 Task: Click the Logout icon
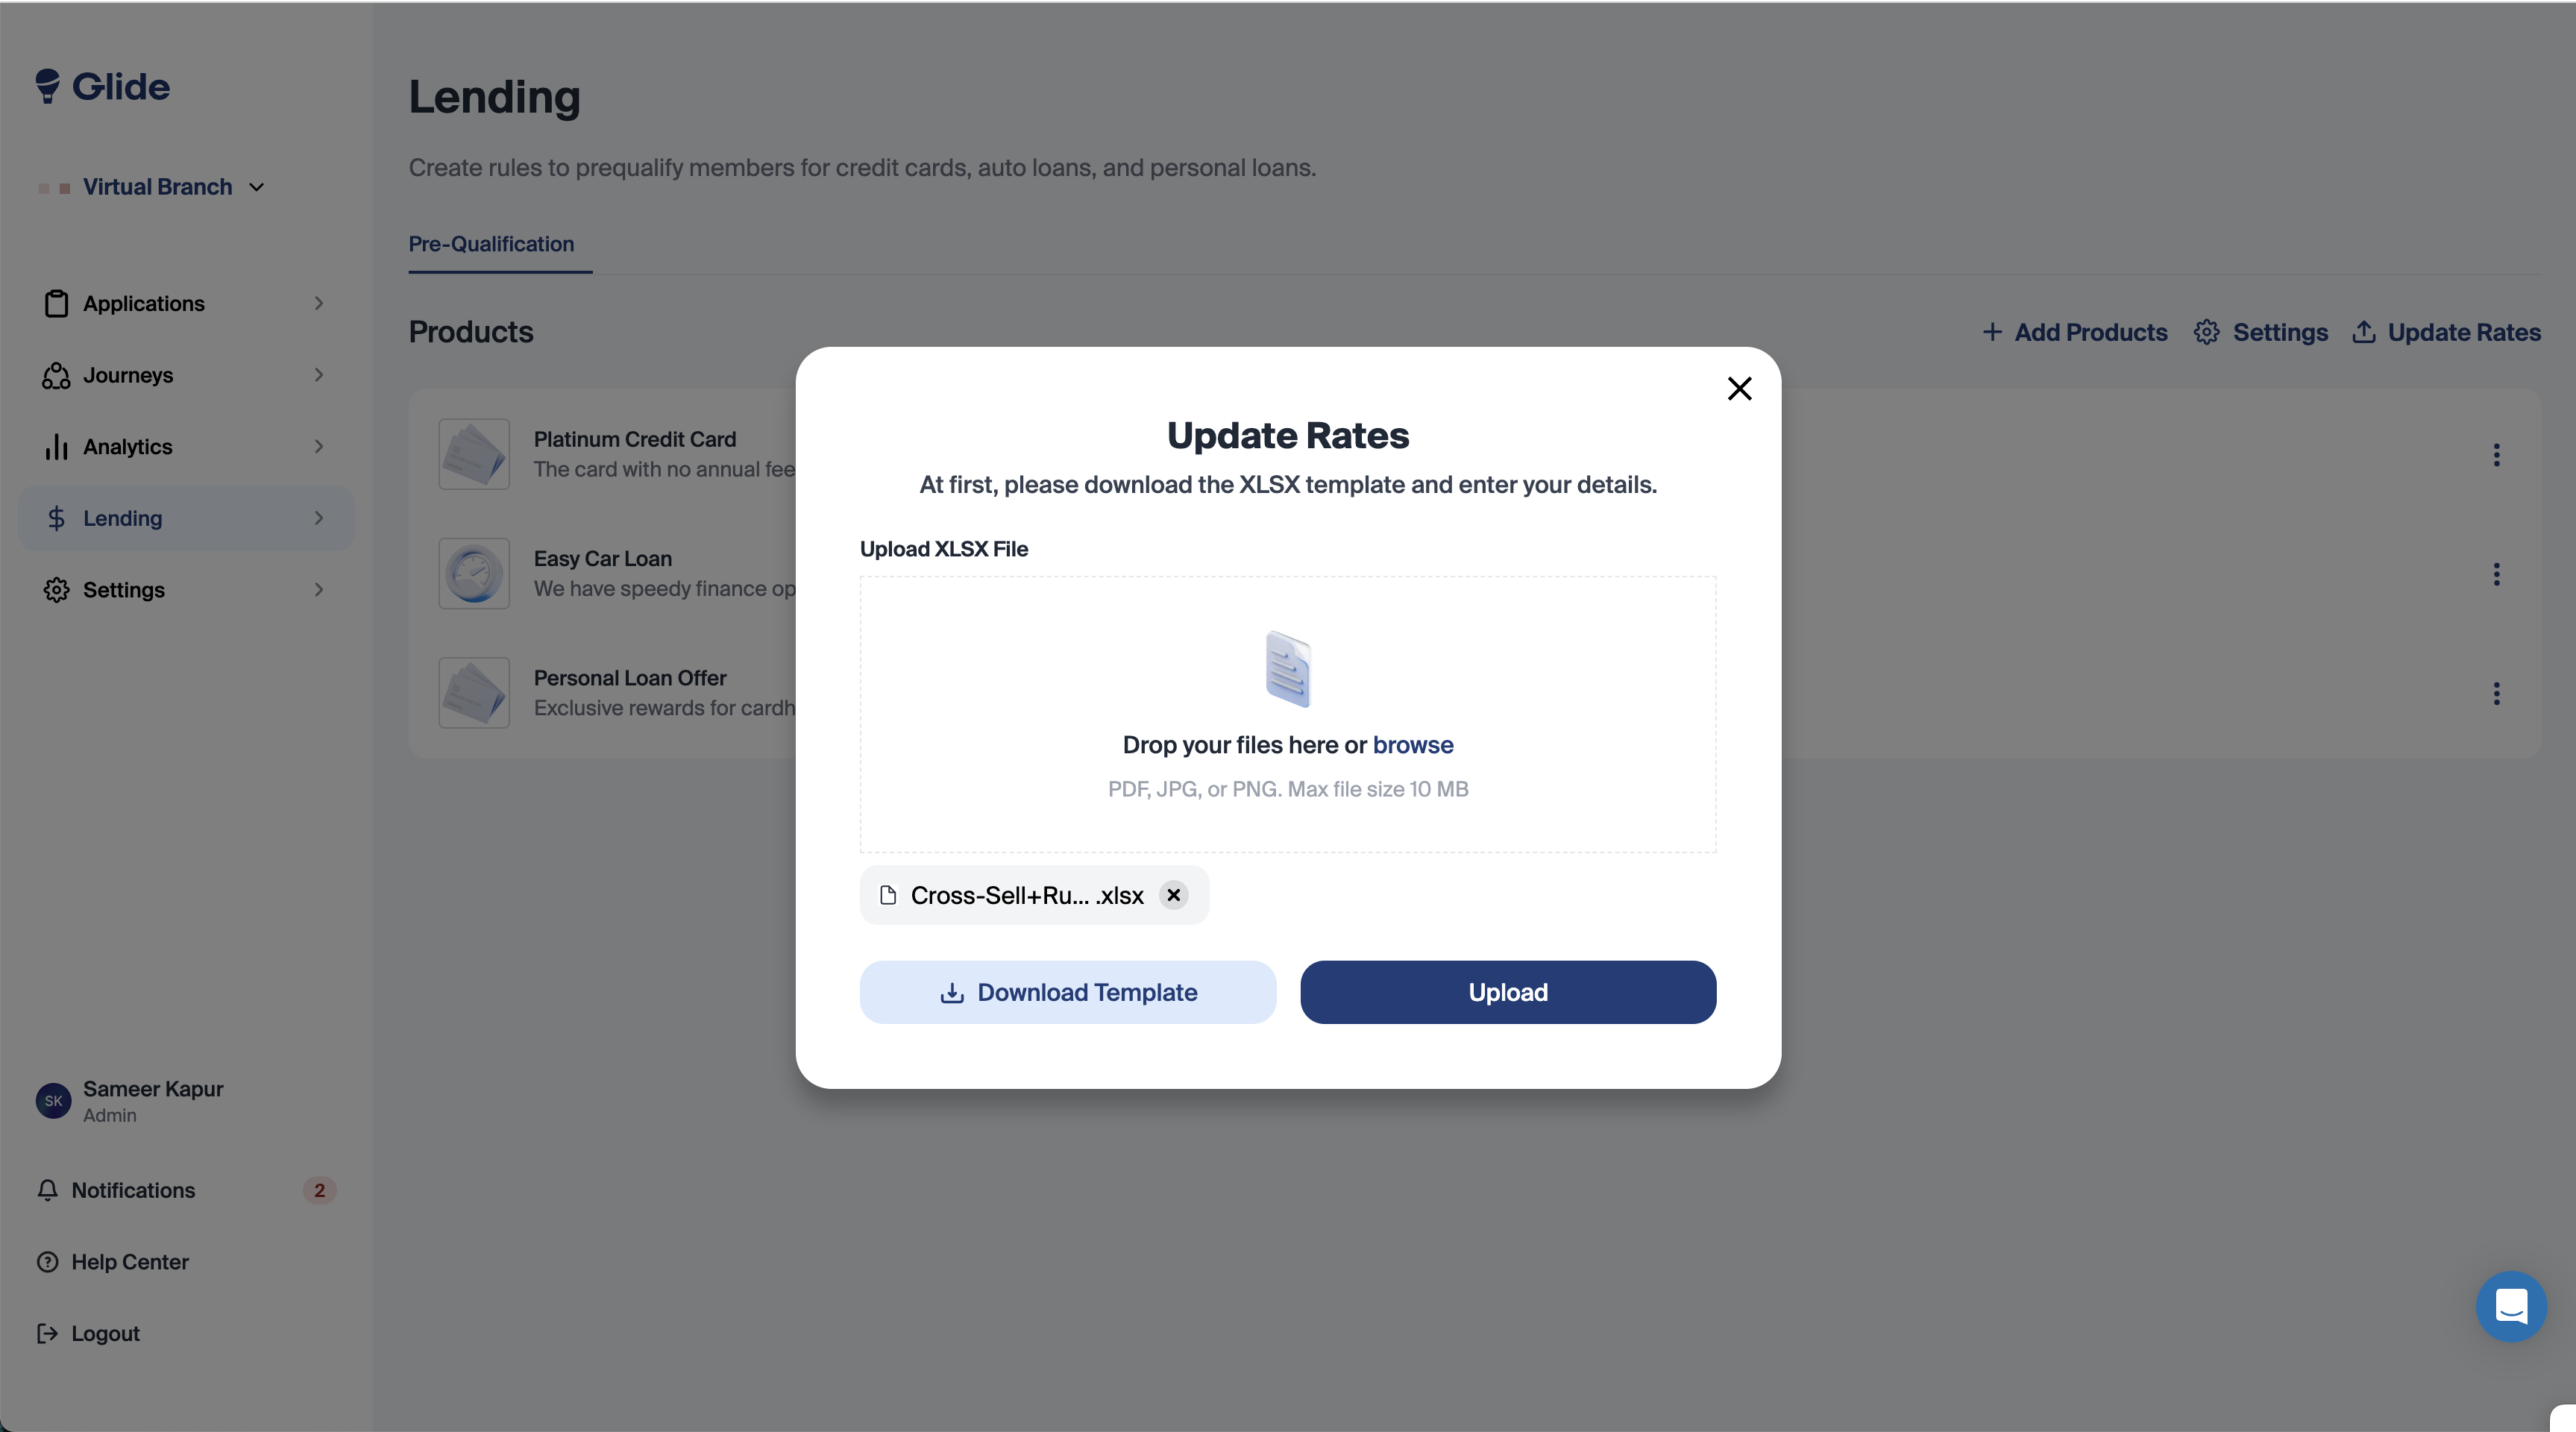click(x=47, y=1334)
